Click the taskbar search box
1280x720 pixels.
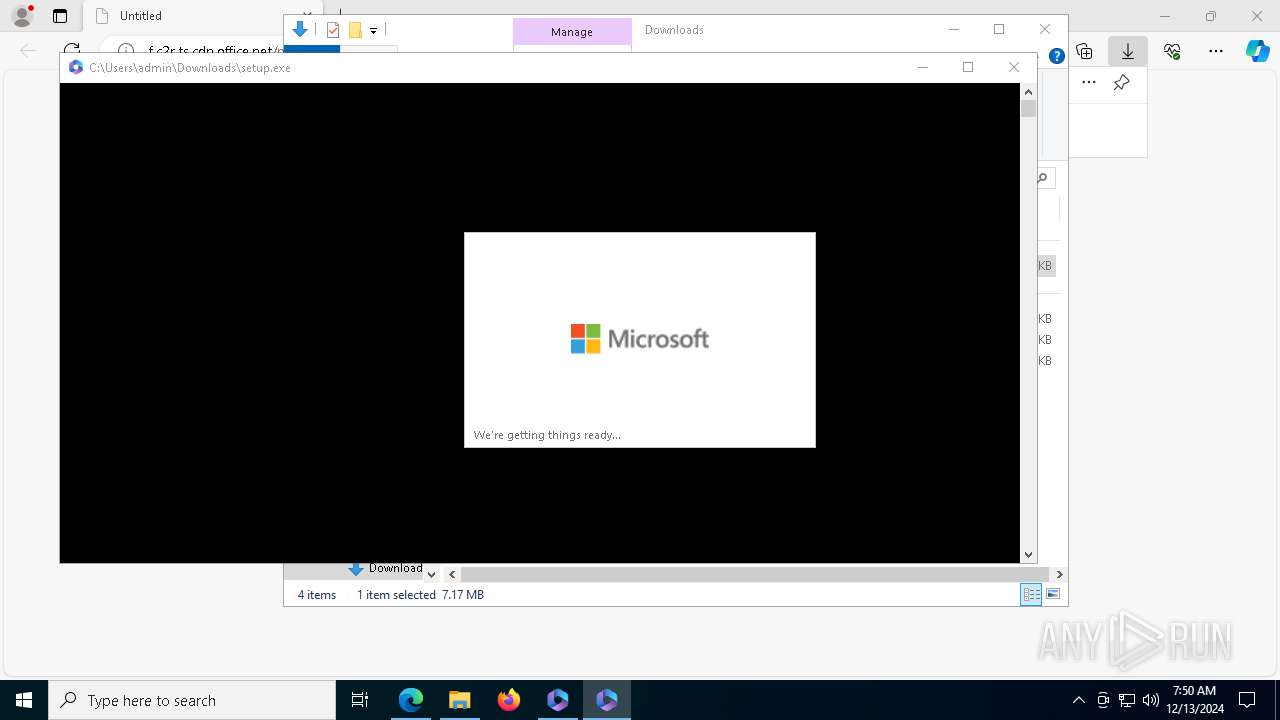[x=192, y=700]
